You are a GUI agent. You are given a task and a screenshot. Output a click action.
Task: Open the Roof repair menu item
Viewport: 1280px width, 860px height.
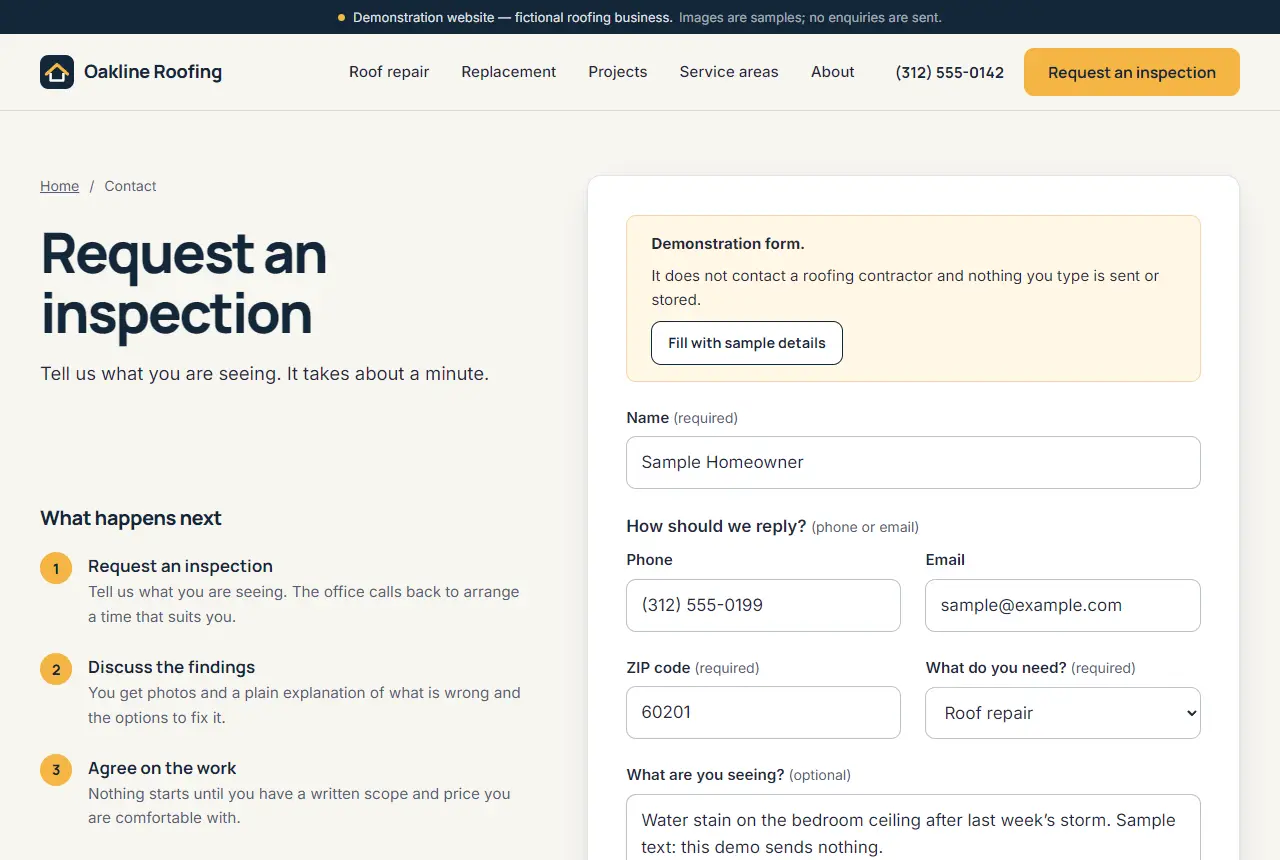[389, 72]
